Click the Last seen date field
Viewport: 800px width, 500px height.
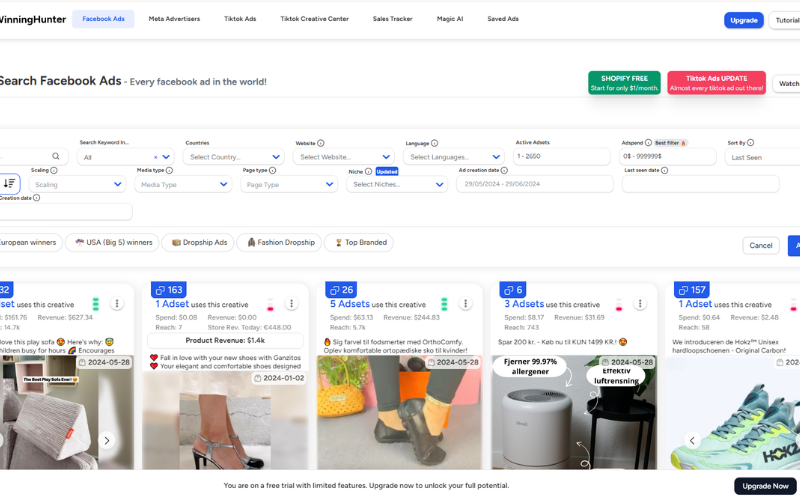[701, 184]
